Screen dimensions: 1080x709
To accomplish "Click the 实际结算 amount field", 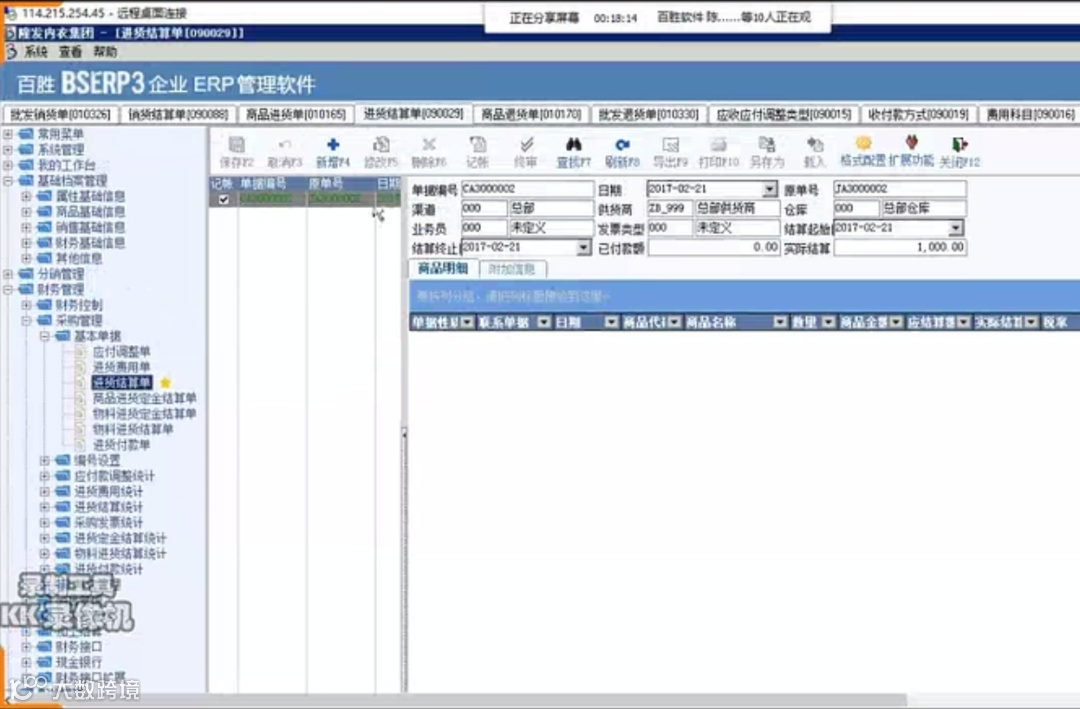I will point(900,247).
